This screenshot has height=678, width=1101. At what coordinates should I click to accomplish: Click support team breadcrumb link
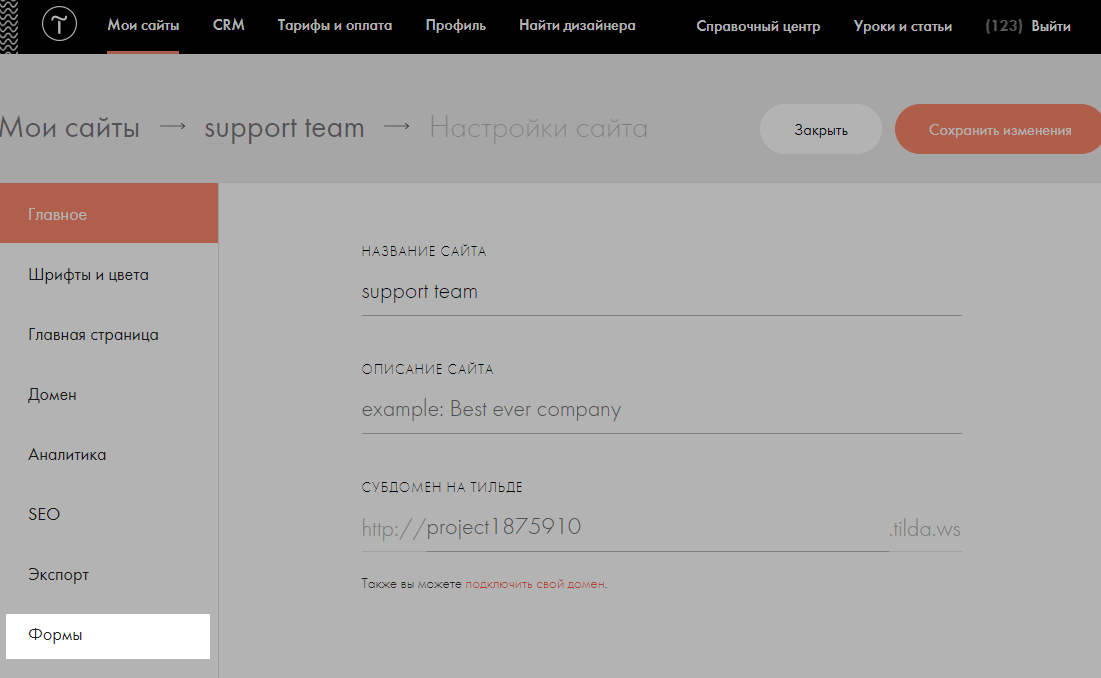[284, 129]
